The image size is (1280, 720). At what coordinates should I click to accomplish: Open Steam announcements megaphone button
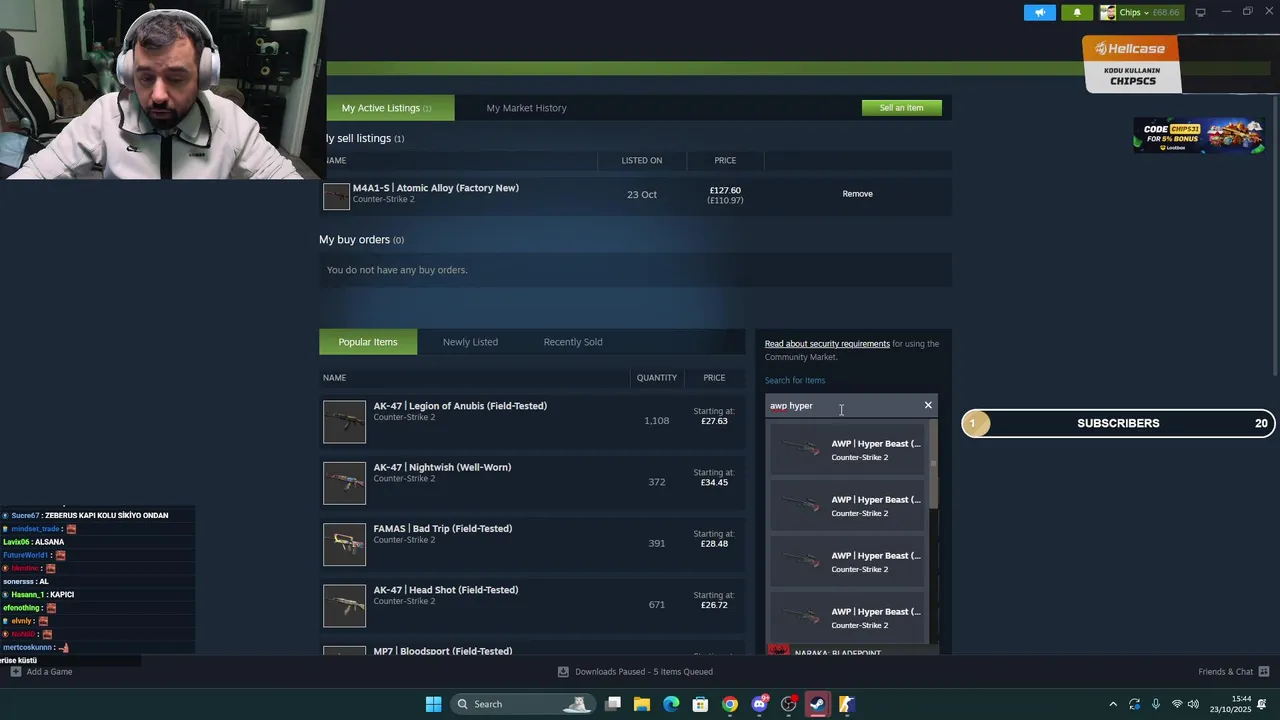click(x=1040, y=12)
